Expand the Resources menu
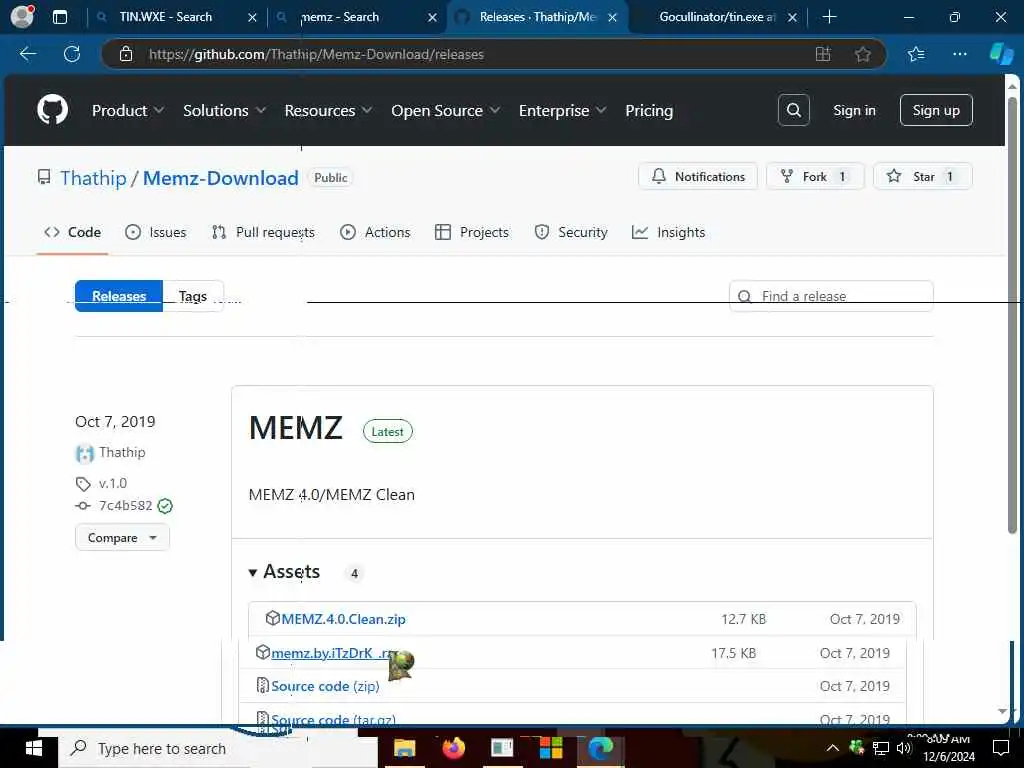1024x768 pixels. pos(328,110)
